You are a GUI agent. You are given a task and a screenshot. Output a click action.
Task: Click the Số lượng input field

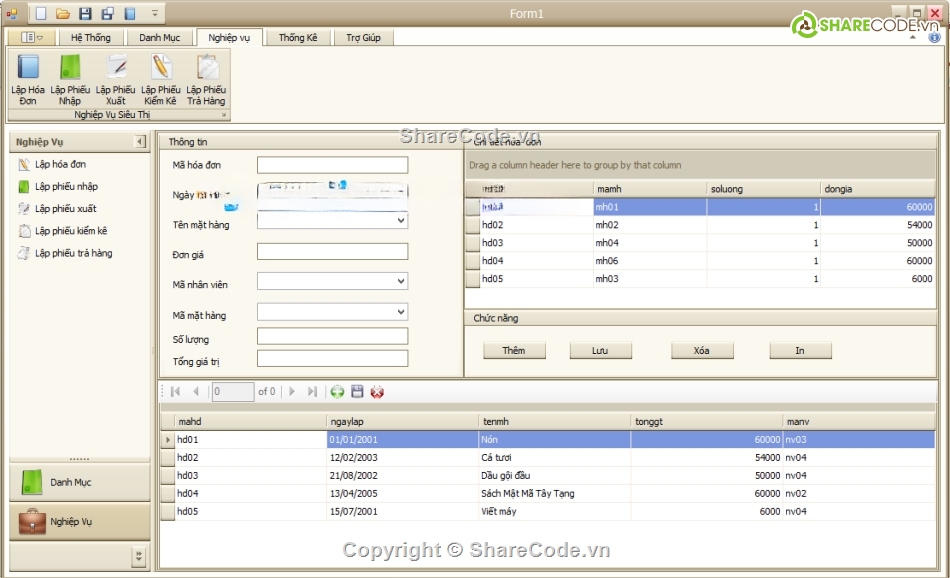[x=332, y=336]
